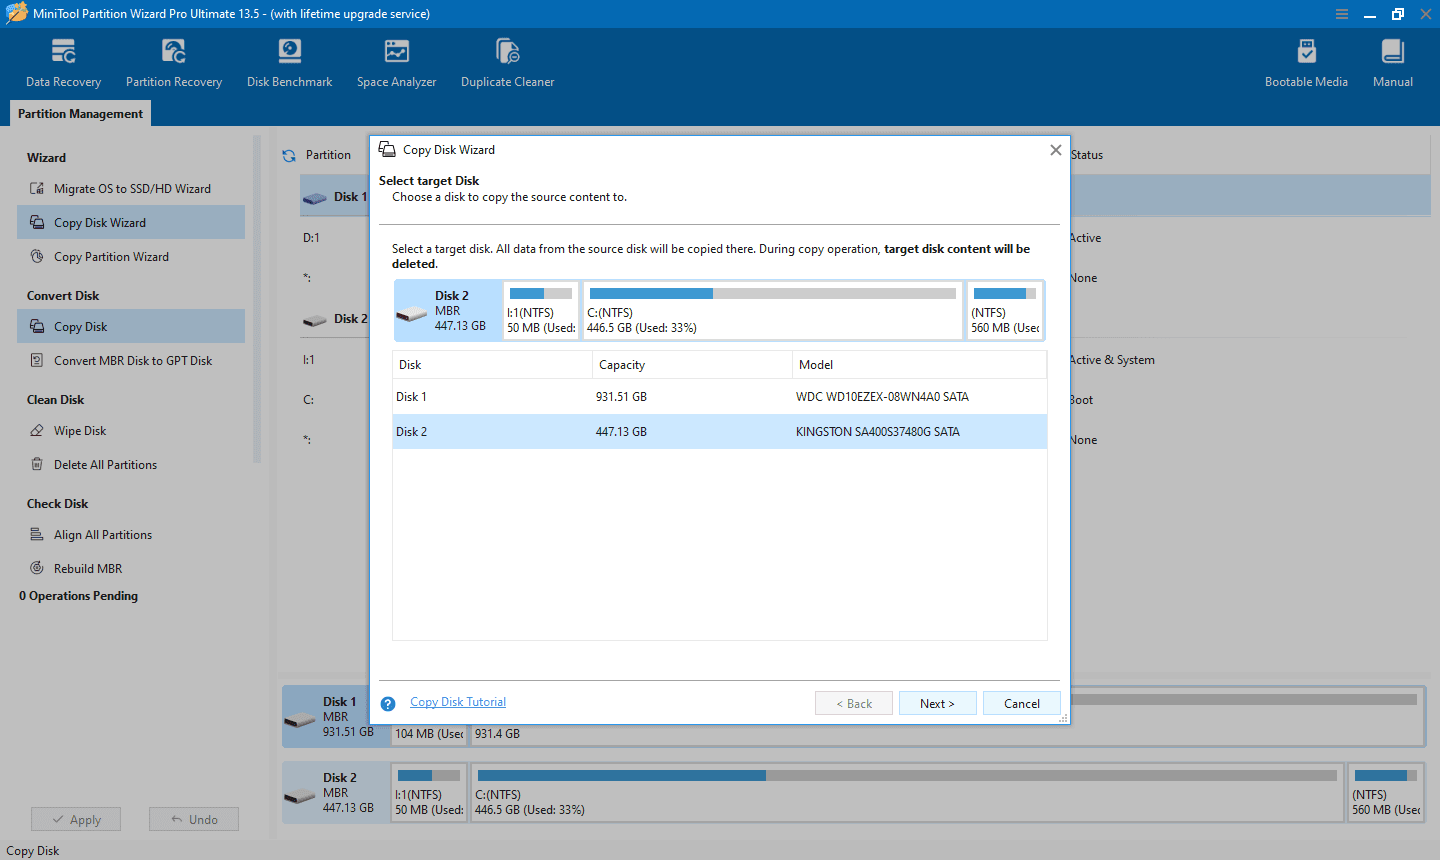Open the Bootable Media creator
Viewport: 1440px width, 860px height.
click(x=1306, y=62)
